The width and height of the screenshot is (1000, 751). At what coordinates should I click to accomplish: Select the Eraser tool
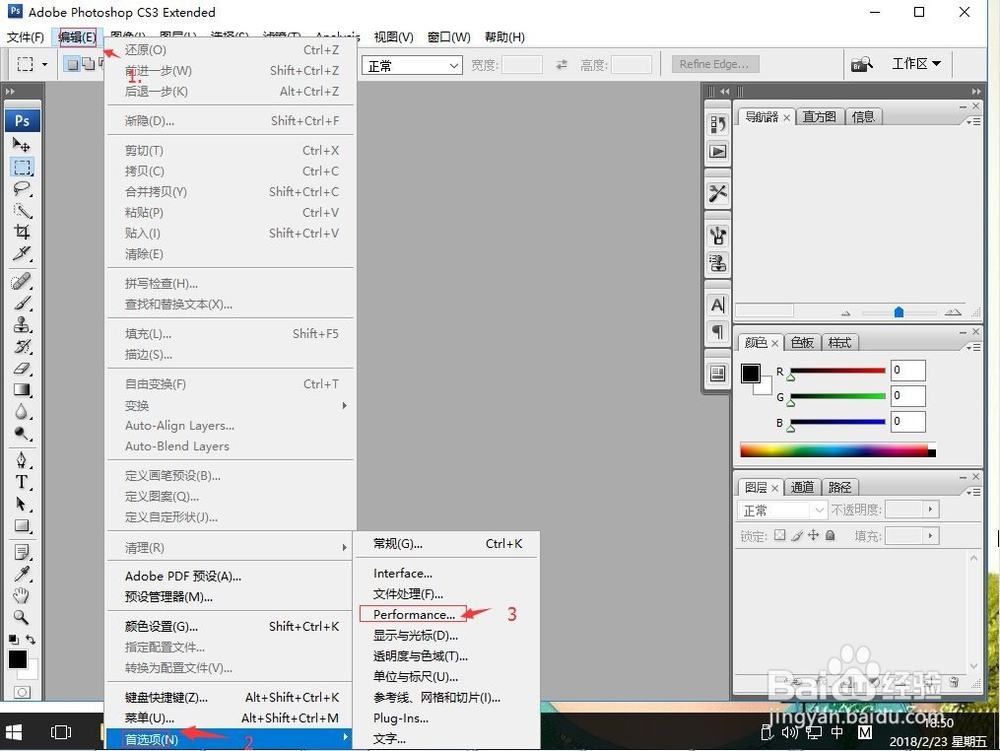tap(22, 368)
